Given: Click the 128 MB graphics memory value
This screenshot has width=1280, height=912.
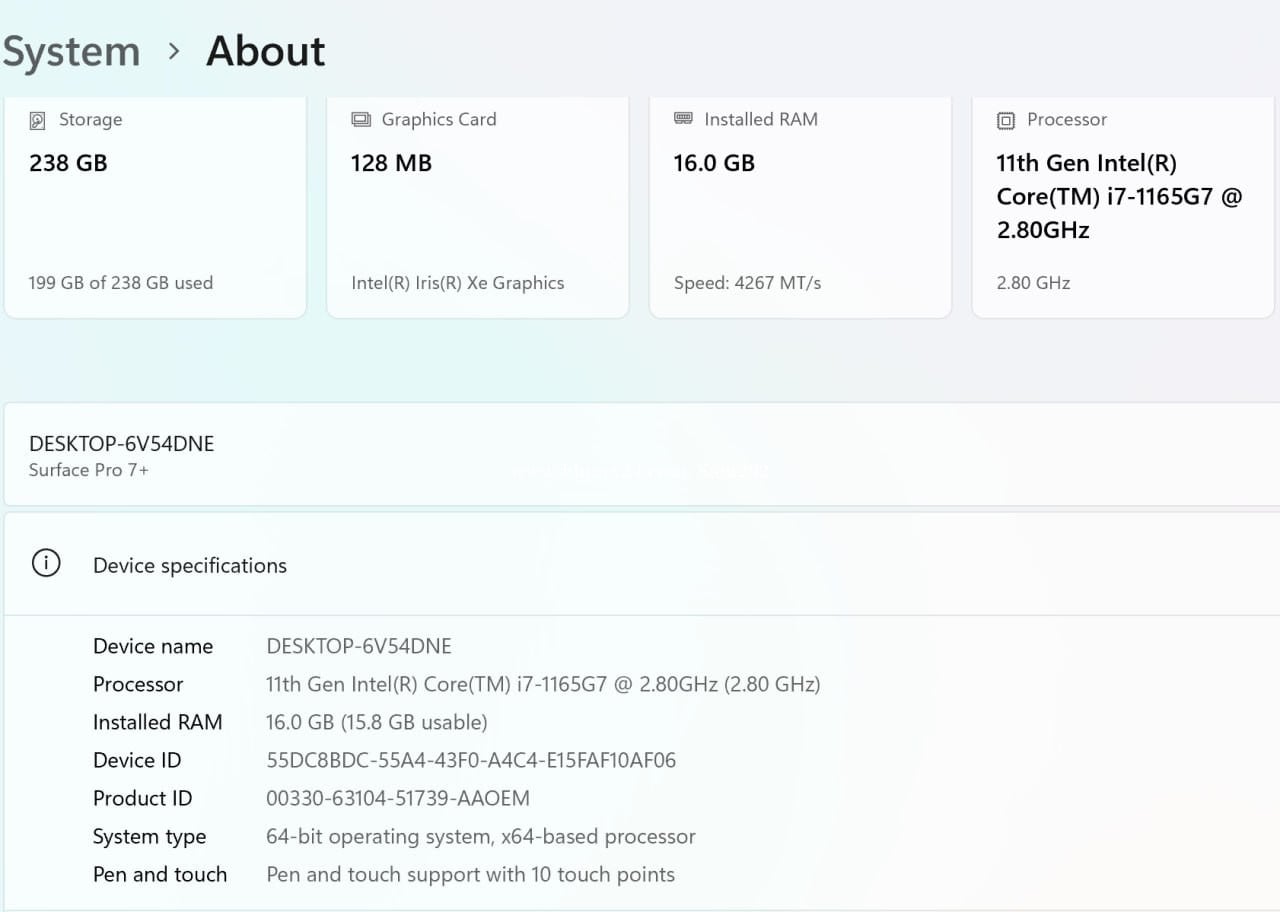Looking at the screenshot, I should (x=390, y=163).
